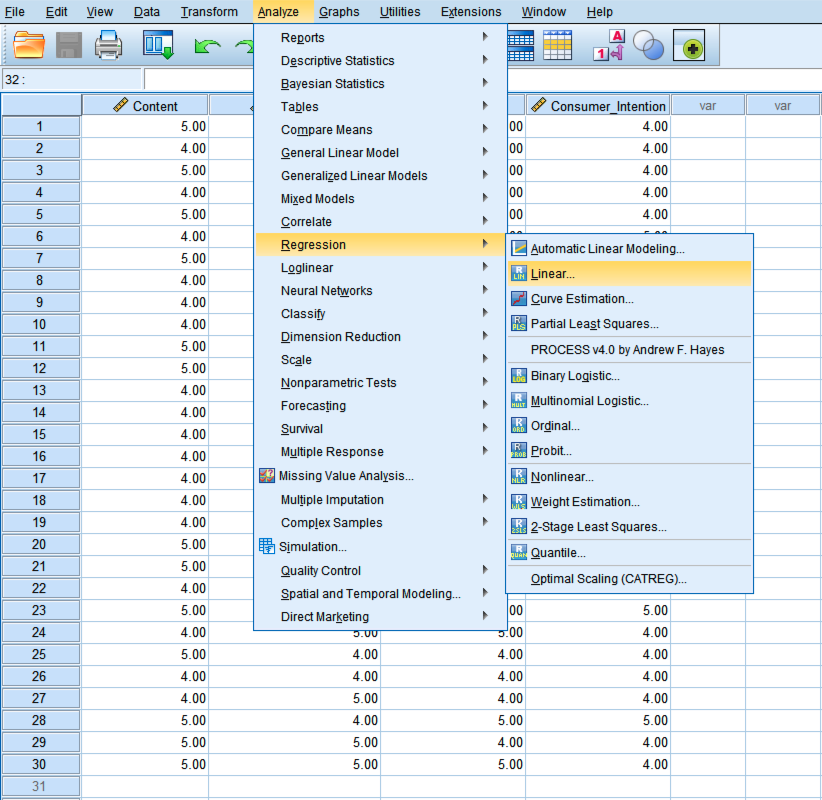Open a data file with the folder icon
Image resolution: width=822 pixels, height=800 pixels.
point(27,45)
